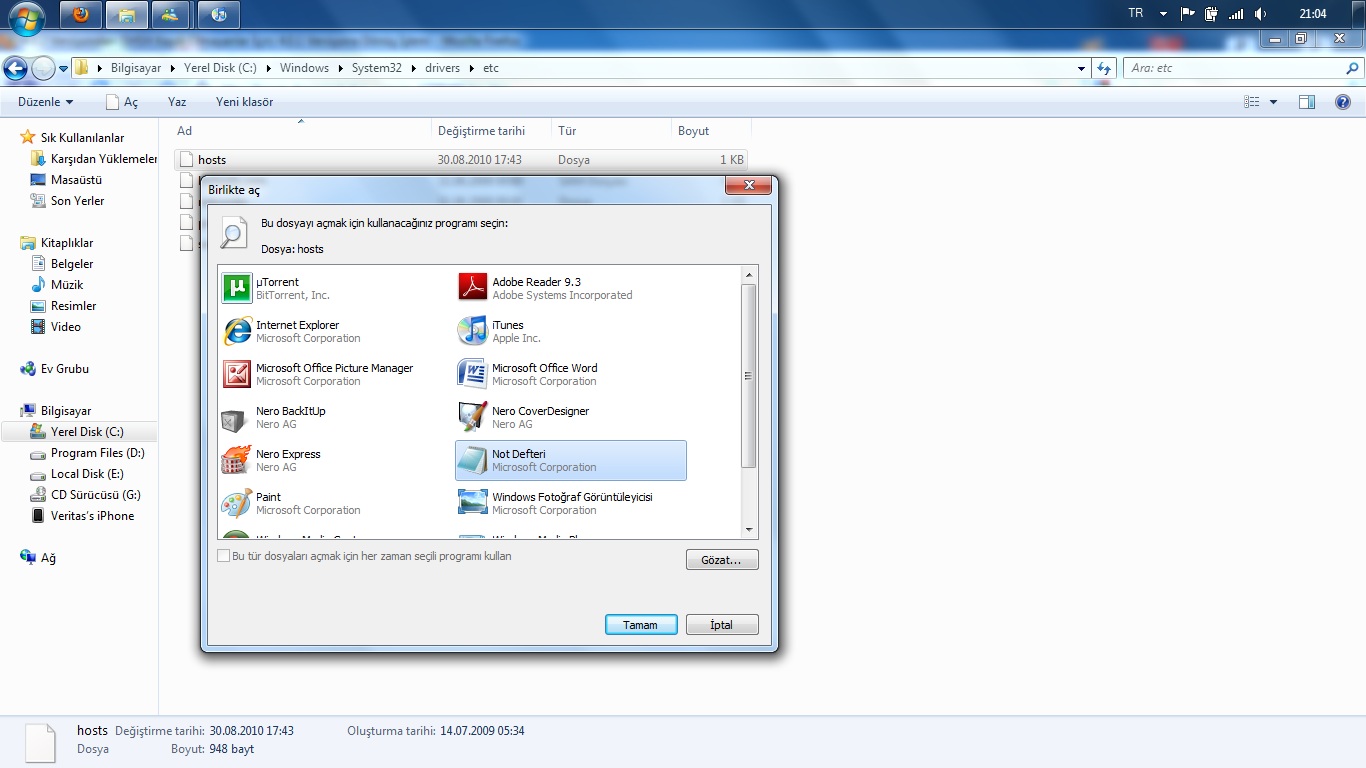Screen dimensions: 1366x768
Task: Select Paint program icon
Action: [x=237, y=503]
